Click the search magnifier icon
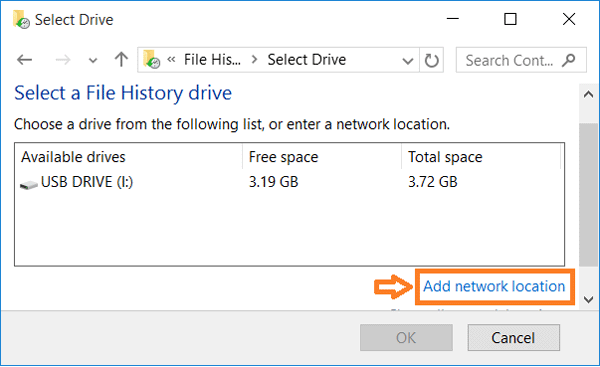Image resolution: width=600 pixels, height=367 pixels. click(x=569, y=60)
